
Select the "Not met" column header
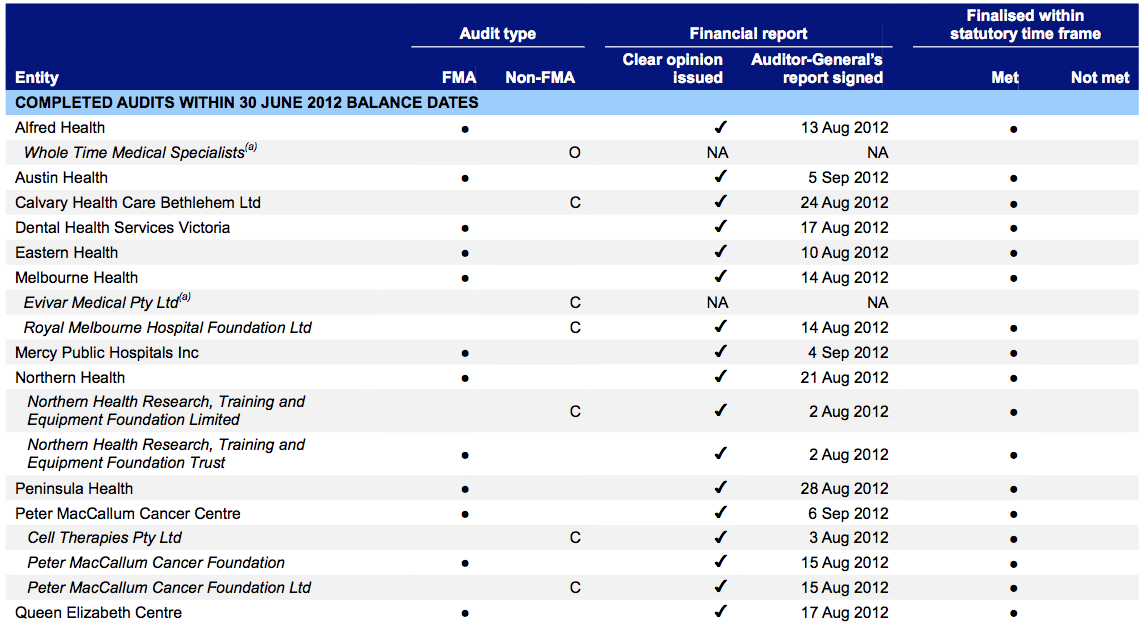[1100, 78]
